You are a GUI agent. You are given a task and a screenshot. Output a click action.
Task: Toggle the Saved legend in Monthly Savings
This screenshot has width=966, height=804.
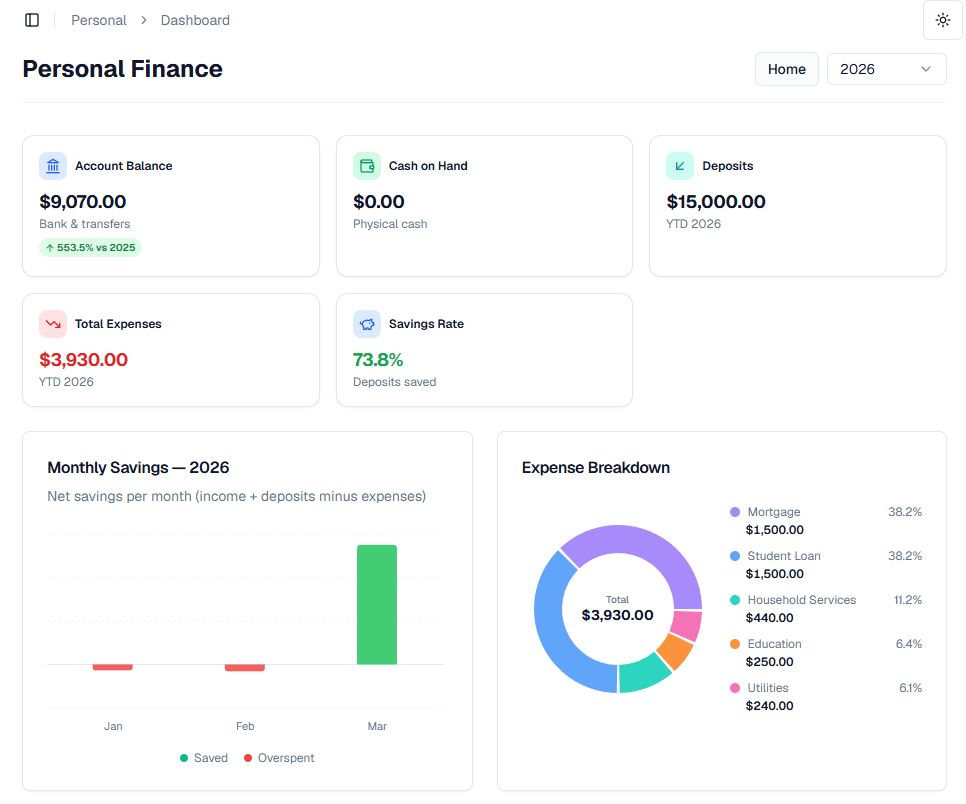(204, 758)
